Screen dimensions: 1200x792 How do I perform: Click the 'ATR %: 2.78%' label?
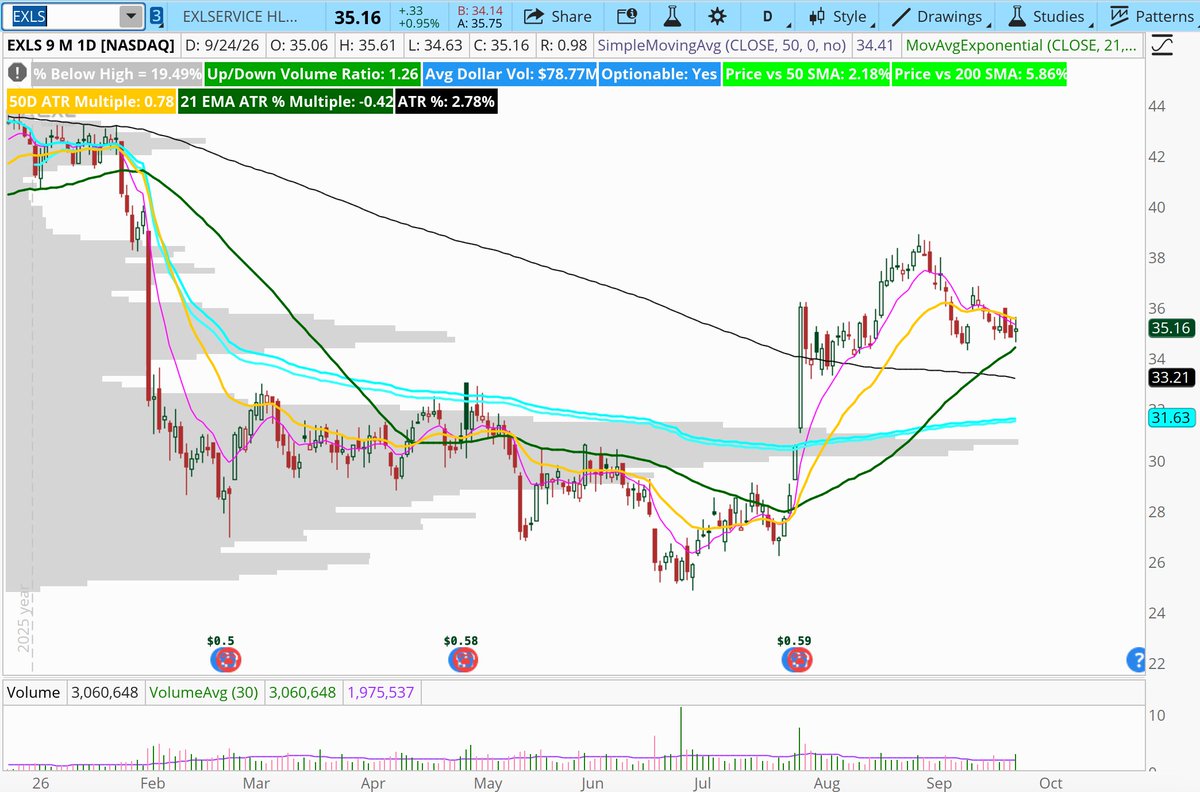coord(446,101)
